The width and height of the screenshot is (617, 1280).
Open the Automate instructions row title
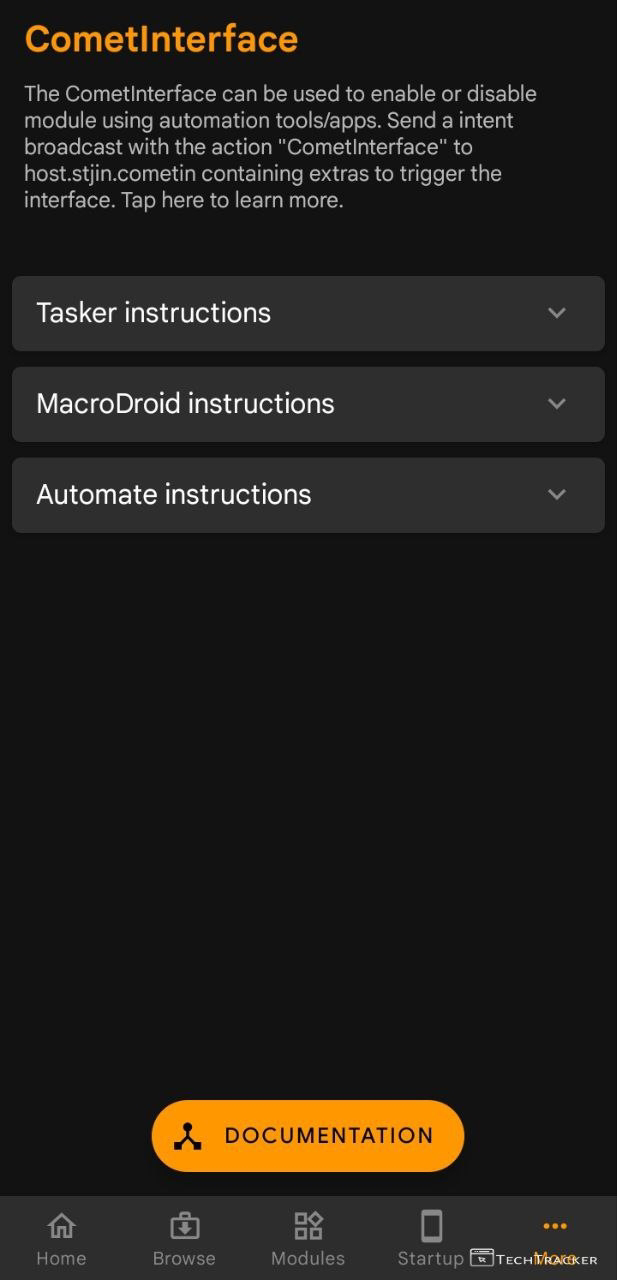tap(173, 495)
